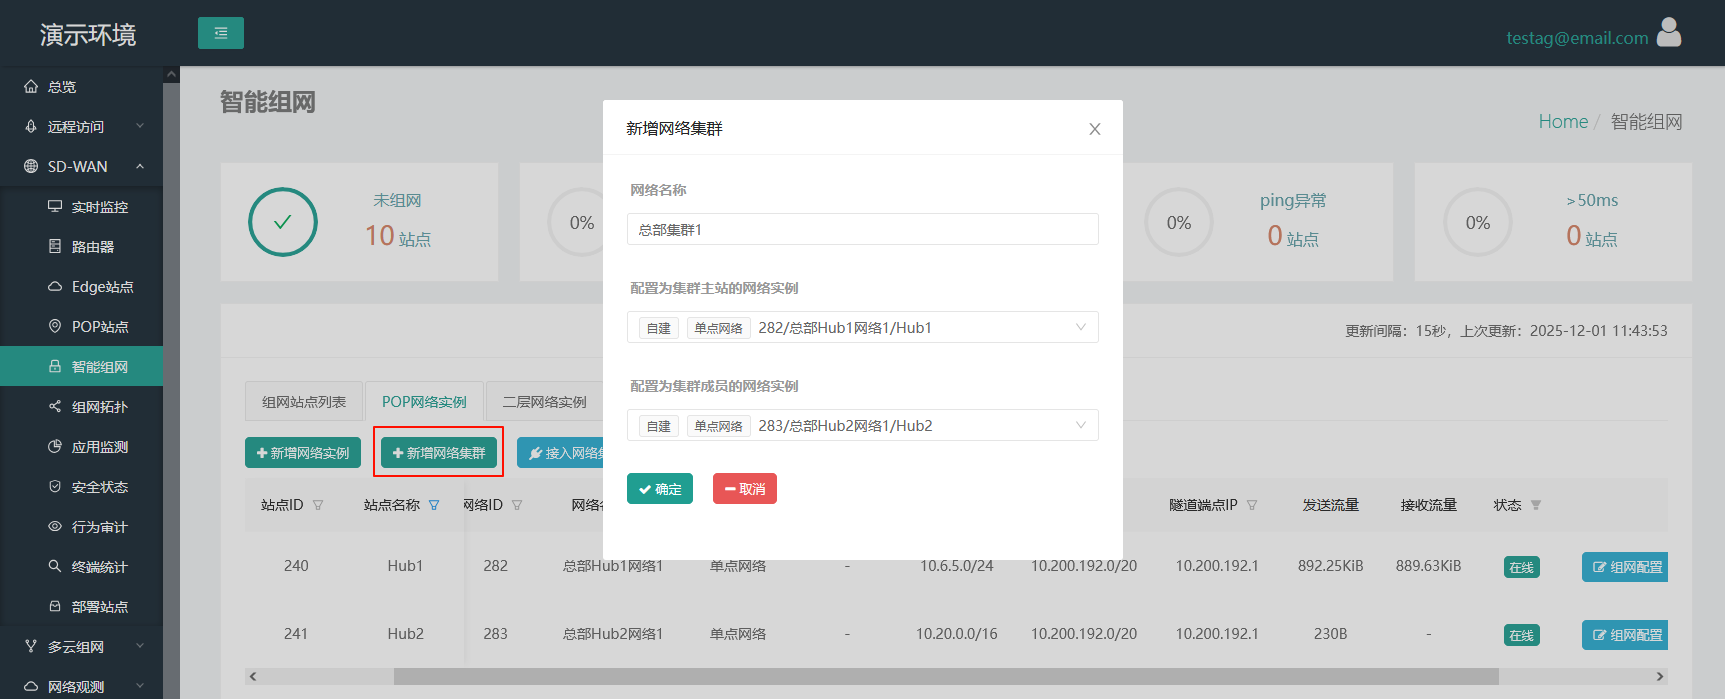This screenshot has height=699, width=1725.
Task: Expand 网络观测 sidebar menu
Action: click(x=81, y=686)
